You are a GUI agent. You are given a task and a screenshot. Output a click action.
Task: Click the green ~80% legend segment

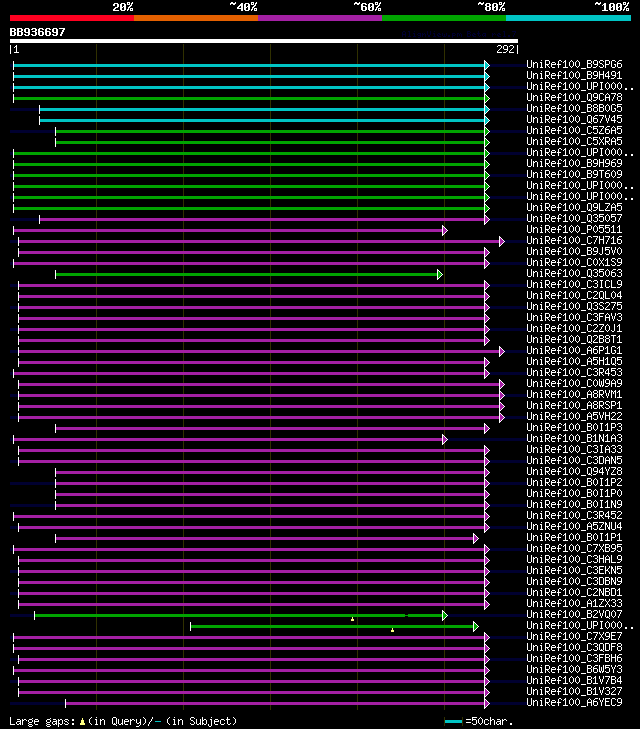pyautogui.click(x=444, y=18)
